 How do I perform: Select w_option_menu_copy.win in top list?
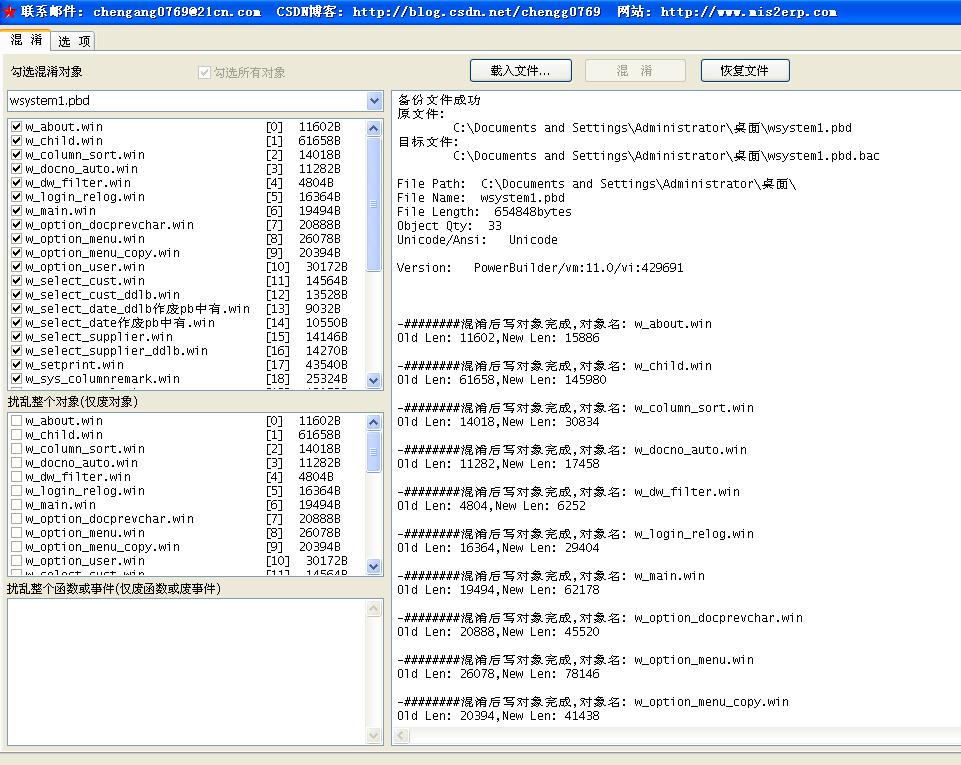pos(186,253)
